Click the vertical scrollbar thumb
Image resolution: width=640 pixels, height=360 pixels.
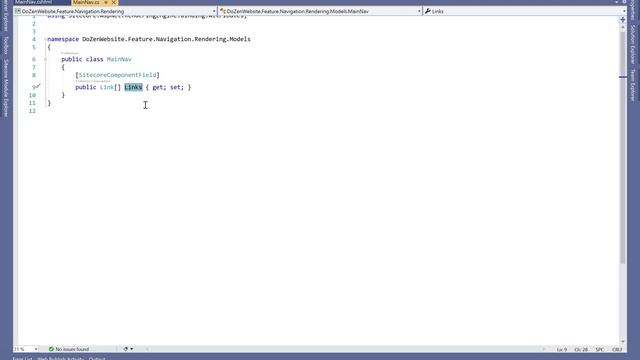point(623,147)
